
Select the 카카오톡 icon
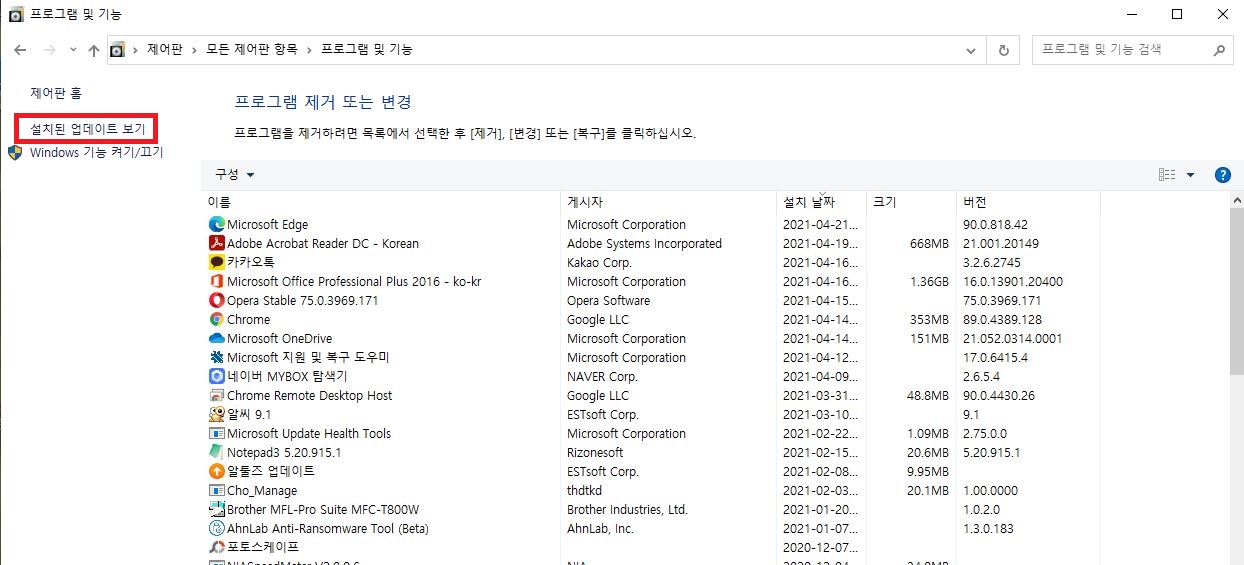click(x=217, y=262)
